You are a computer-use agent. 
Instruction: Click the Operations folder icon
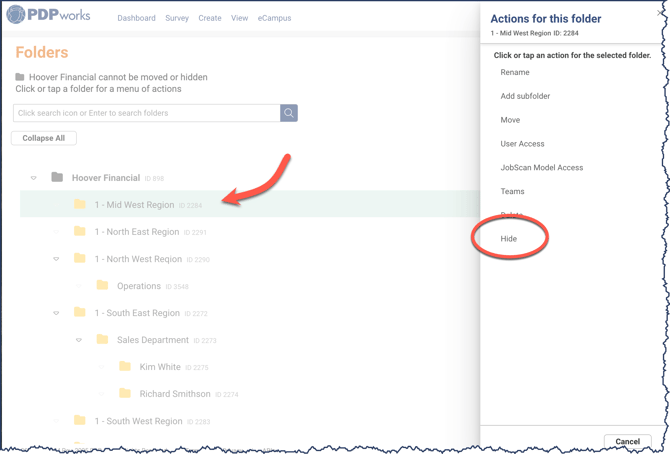(x=102, y=285)
